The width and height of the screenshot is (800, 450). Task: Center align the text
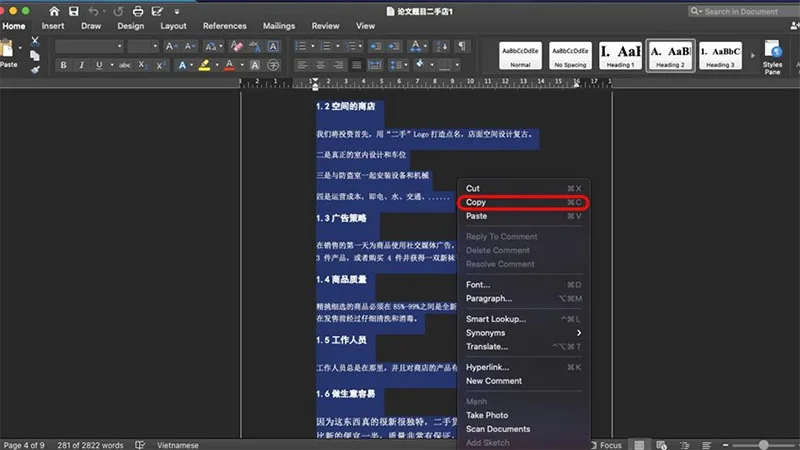tap(320, 65)
